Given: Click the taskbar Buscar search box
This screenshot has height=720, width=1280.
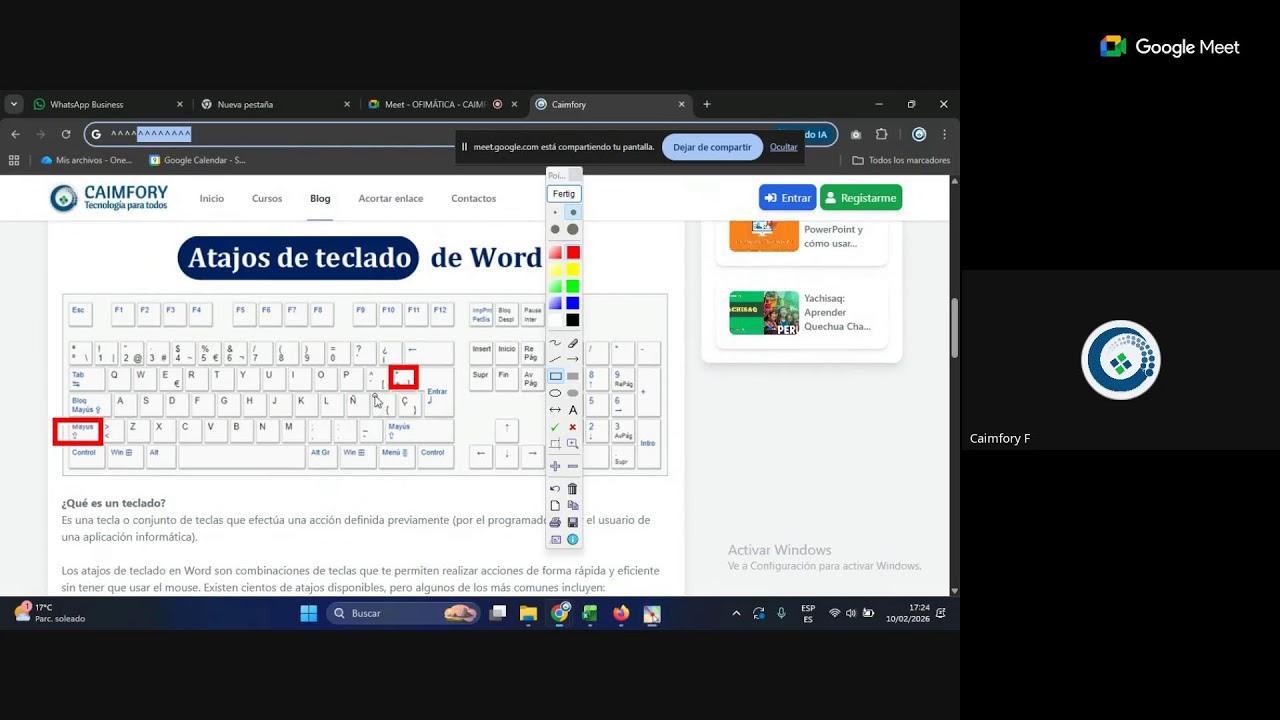Looking at the screenshot, I should point(403,613).
